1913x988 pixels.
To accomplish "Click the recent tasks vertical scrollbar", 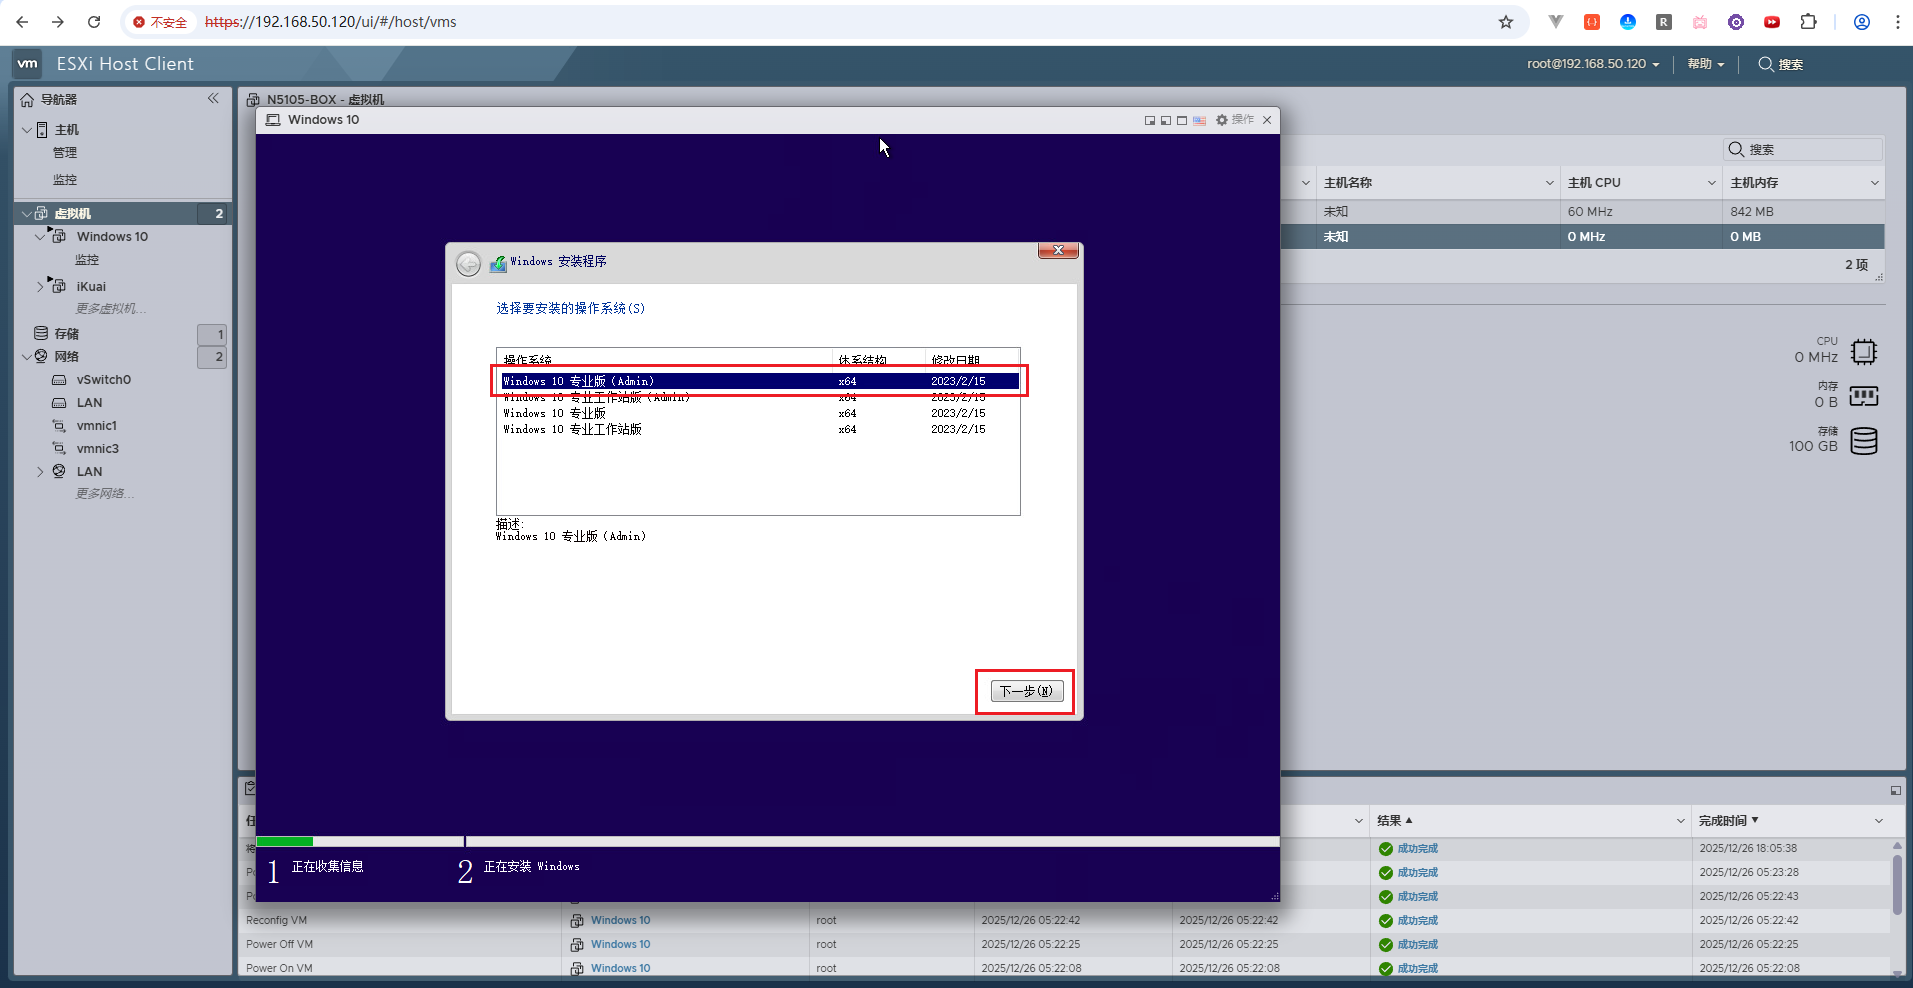I will point(1897,885).
